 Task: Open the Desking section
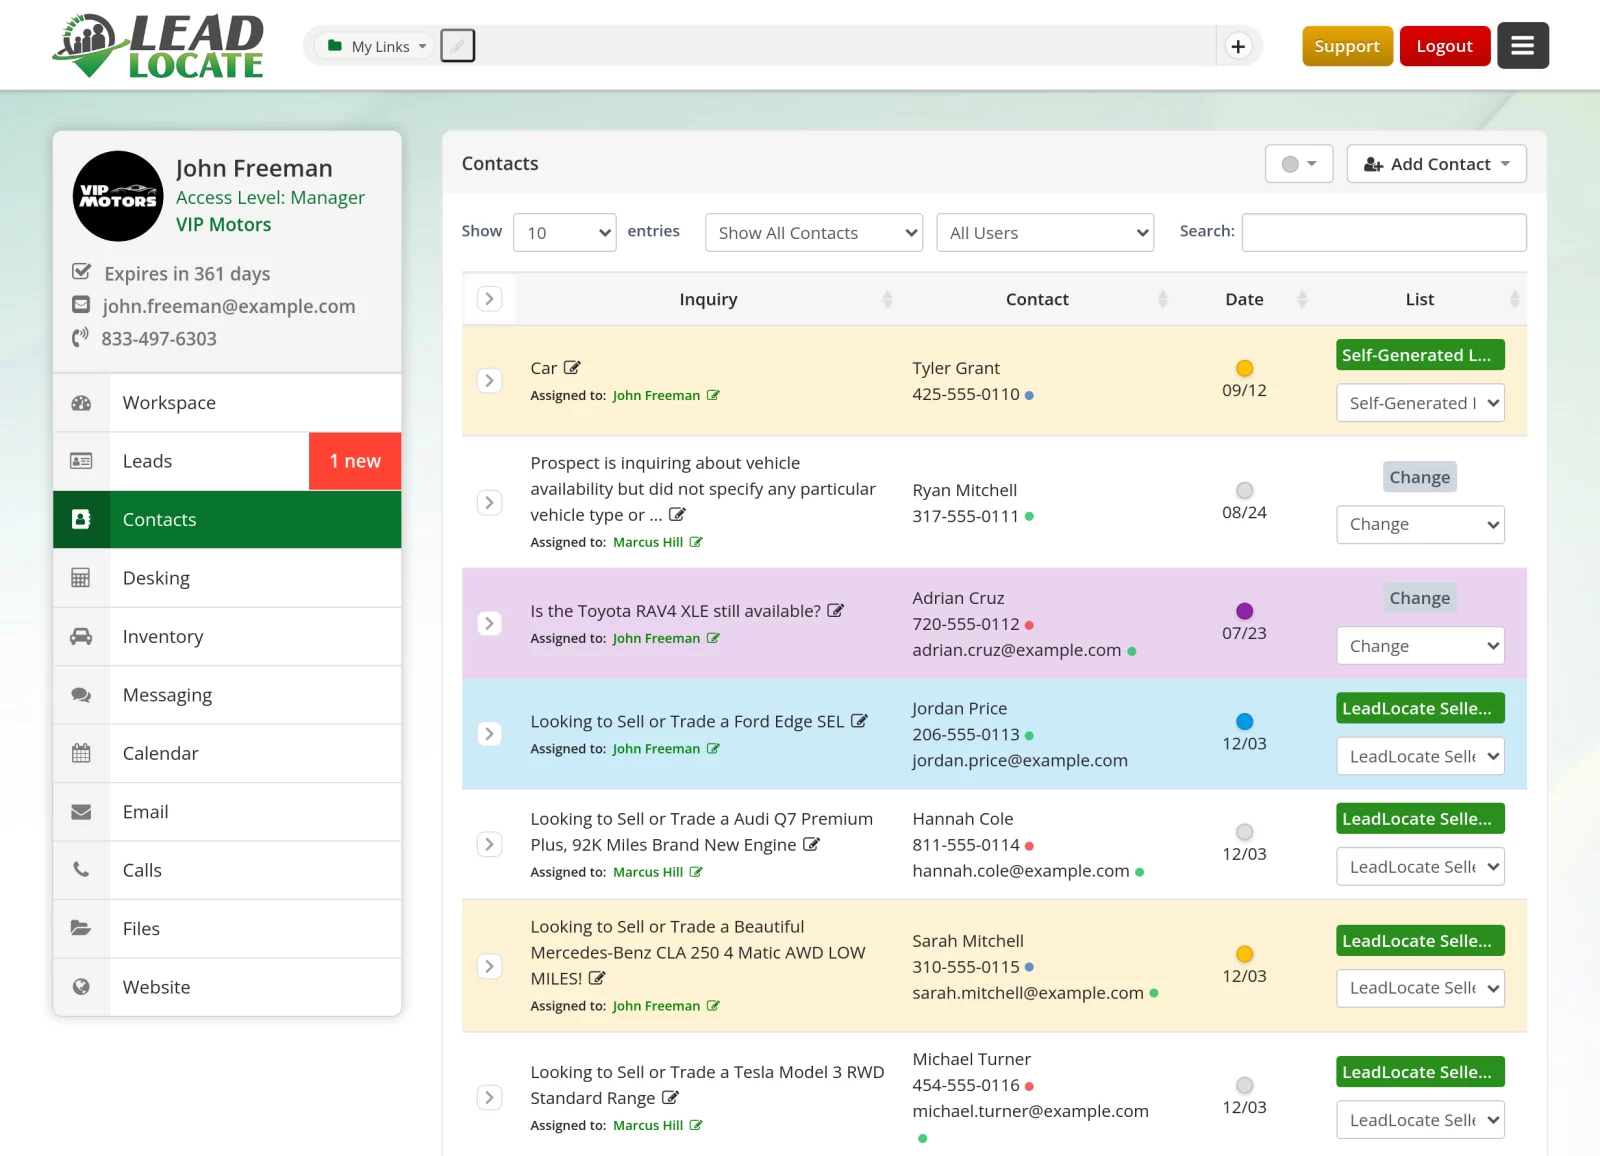(x=227, y=578)
